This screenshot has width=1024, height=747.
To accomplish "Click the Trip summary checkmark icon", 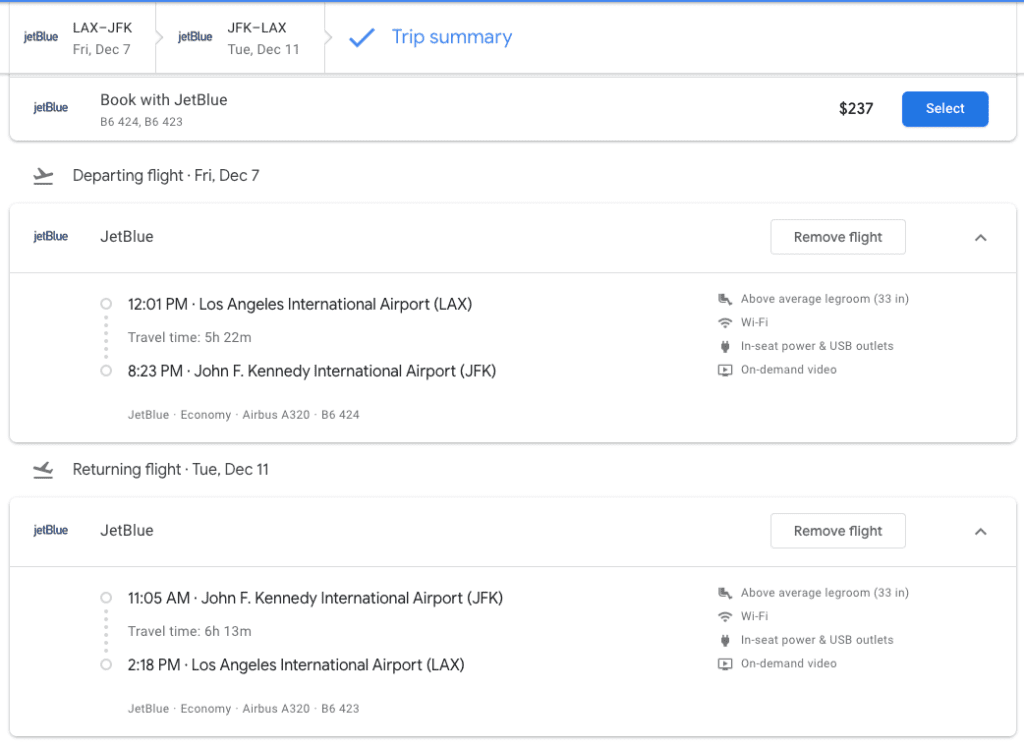I will pos(361,38).
